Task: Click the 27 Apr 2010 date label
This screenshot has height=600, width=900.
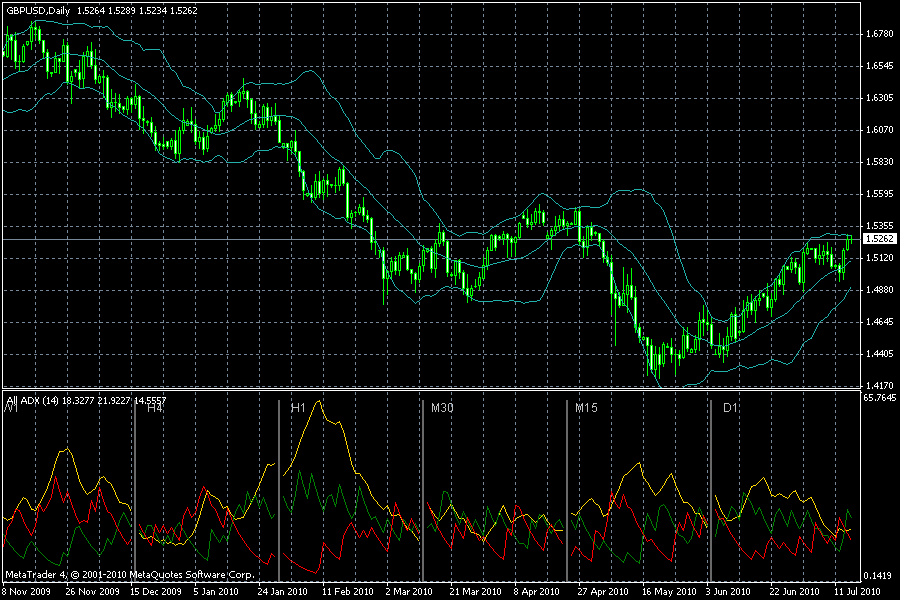Action: click(x=603, y=591)
